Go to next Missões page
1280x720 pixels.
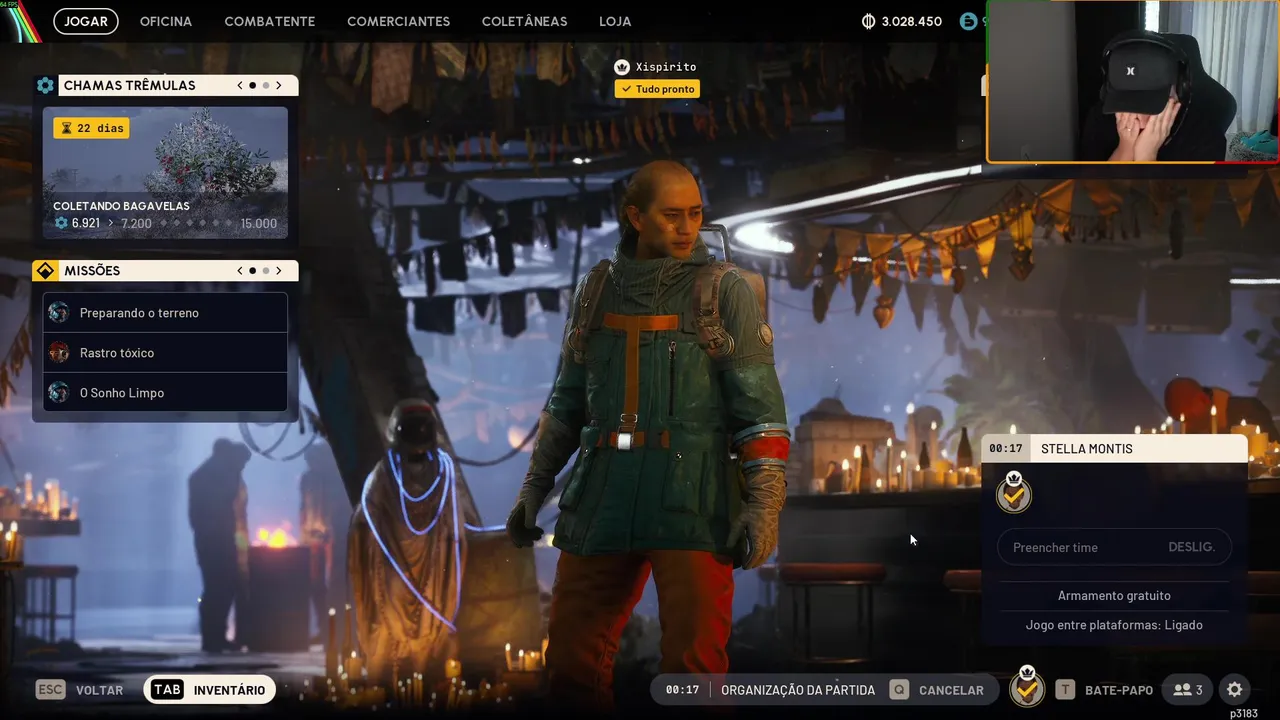279,271
